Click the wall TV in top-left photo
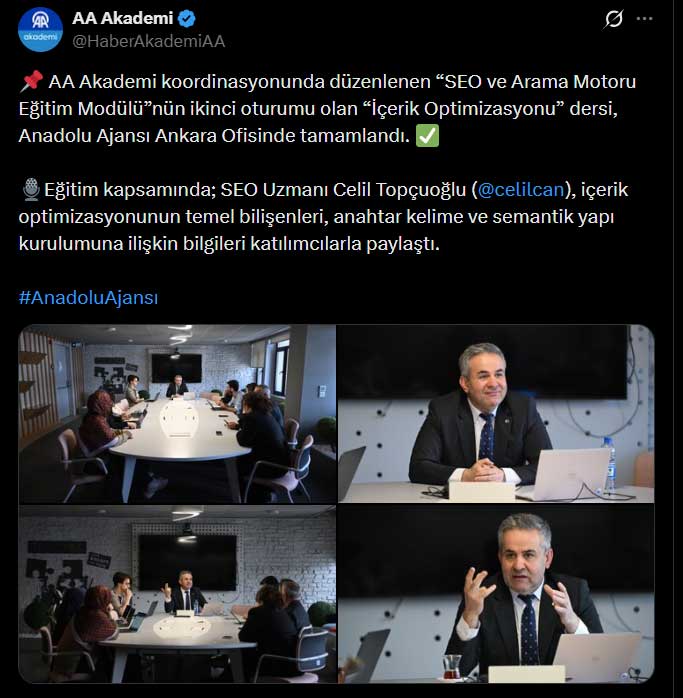Screen dimensions: 683x698 click(x=177, y=368)
